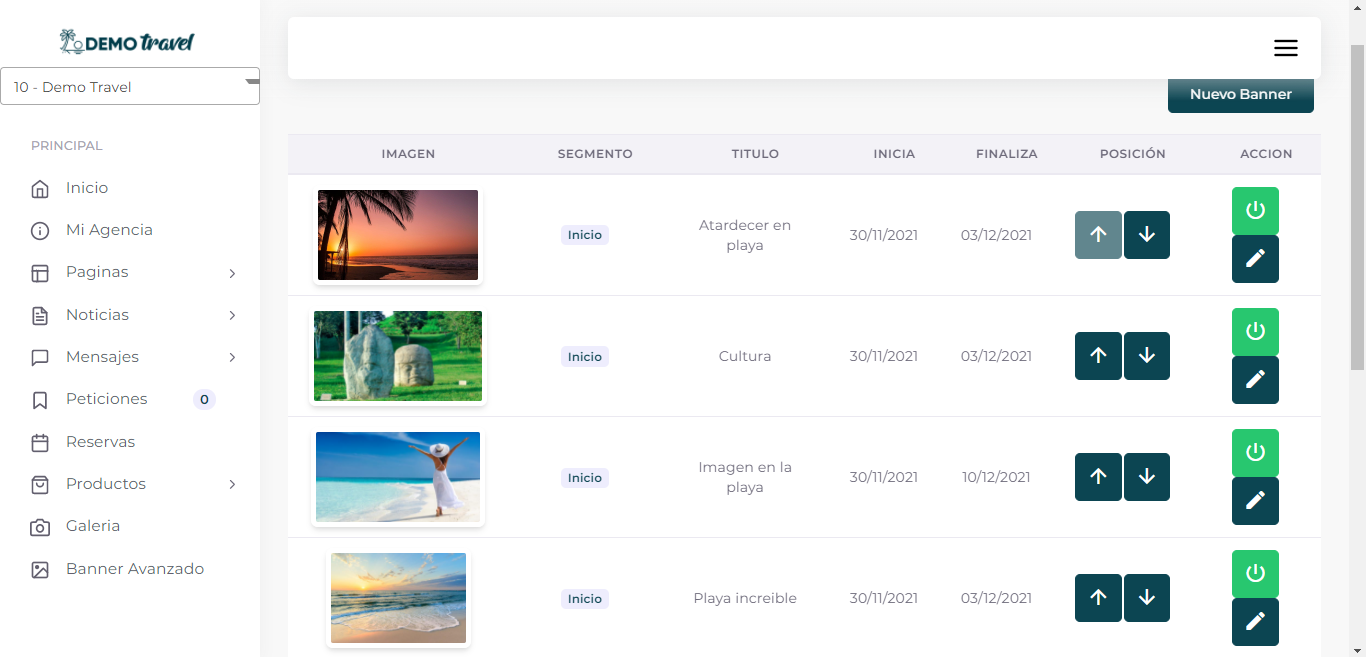The height and width of the screenshot is (657, 1366).
Task: Expand the Productos submenu chevron
Action: pyautogui.click(x=232, y=484)
